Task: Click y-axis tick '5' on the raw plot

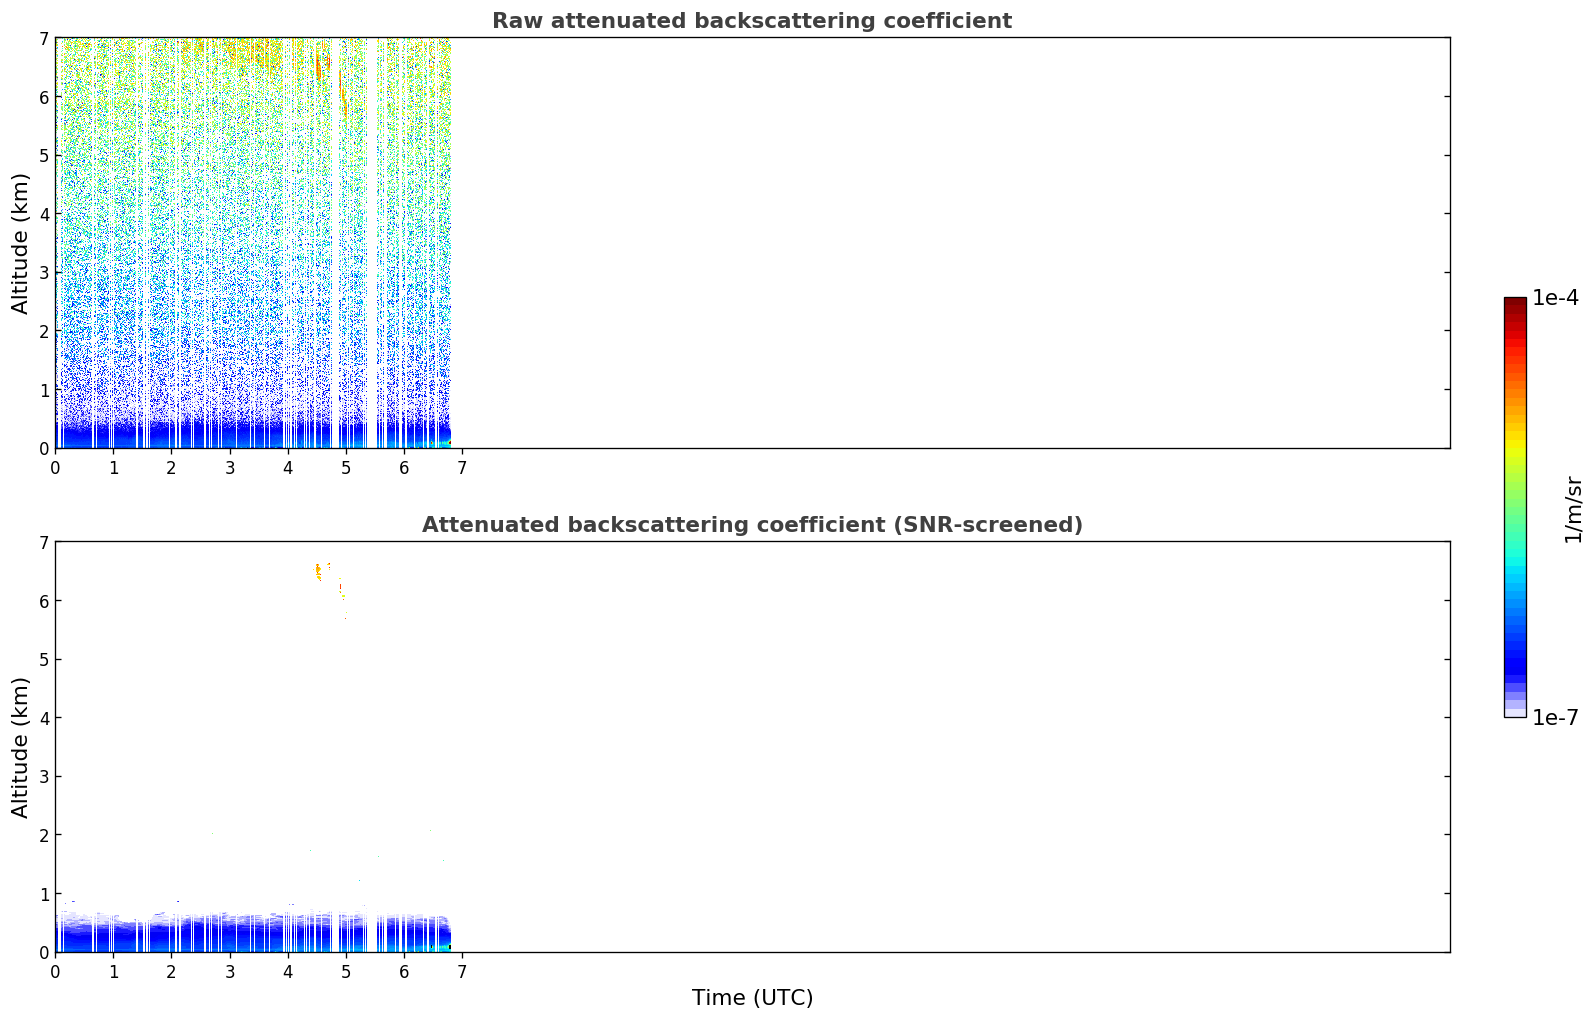Action: coord(43,155)
